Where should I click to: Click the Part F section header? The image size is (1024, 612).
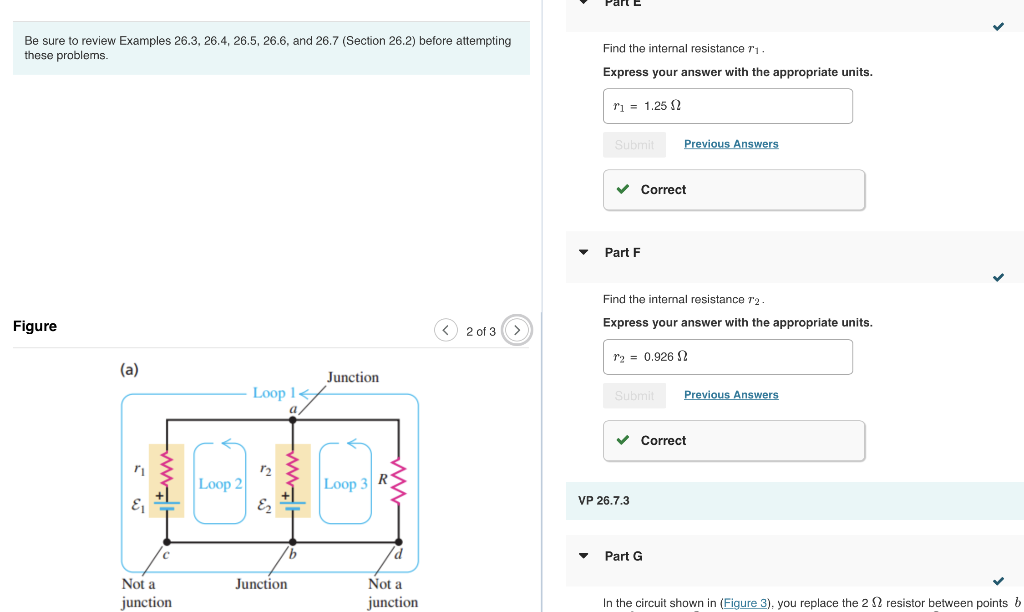tap(623, 253)
